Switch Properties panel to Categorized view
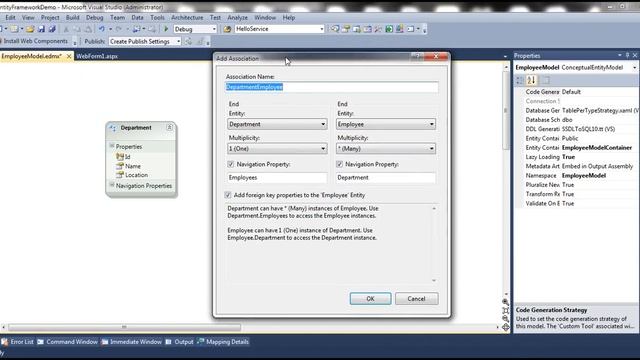 [x=520, y=80]
